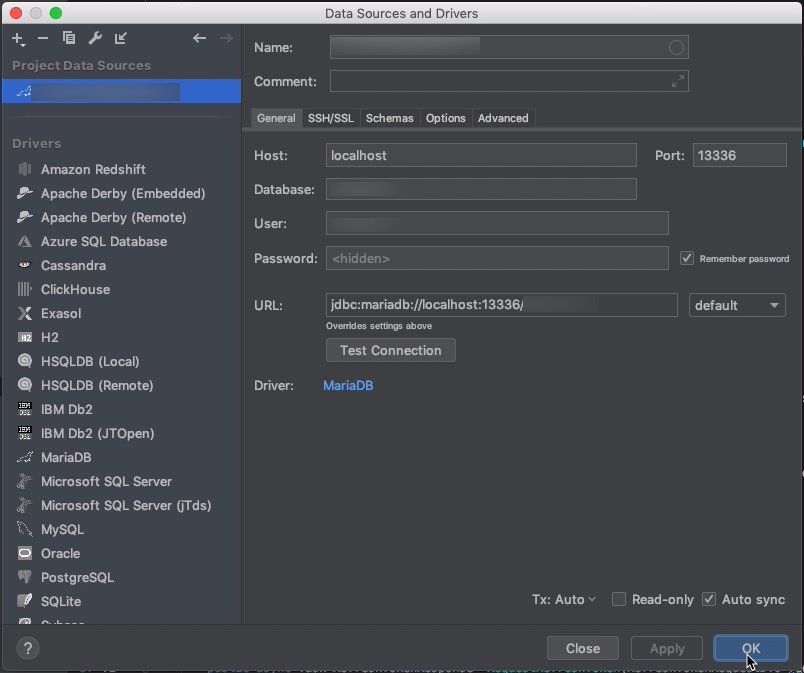Switch to General tab

point(276,118)
